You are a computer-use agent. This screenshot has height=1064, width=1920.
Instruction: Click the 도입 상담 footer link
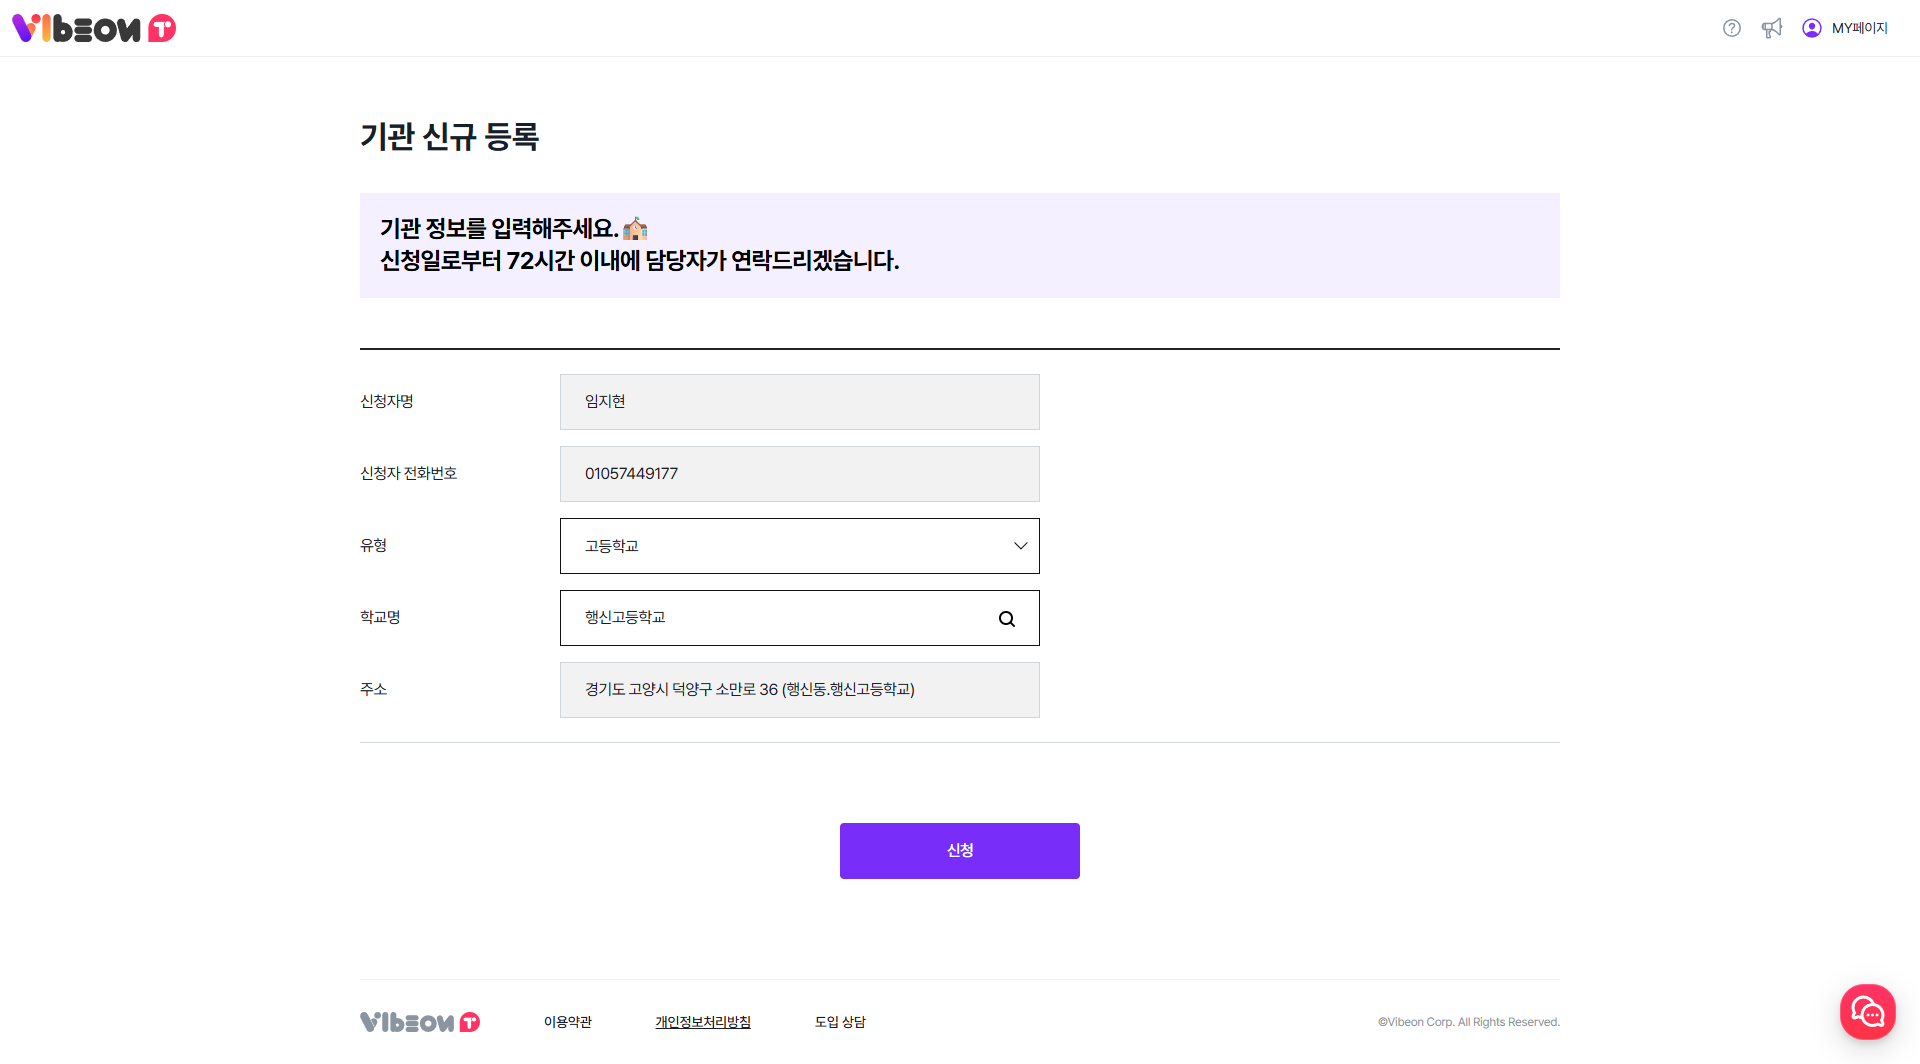coord(840,1022)
